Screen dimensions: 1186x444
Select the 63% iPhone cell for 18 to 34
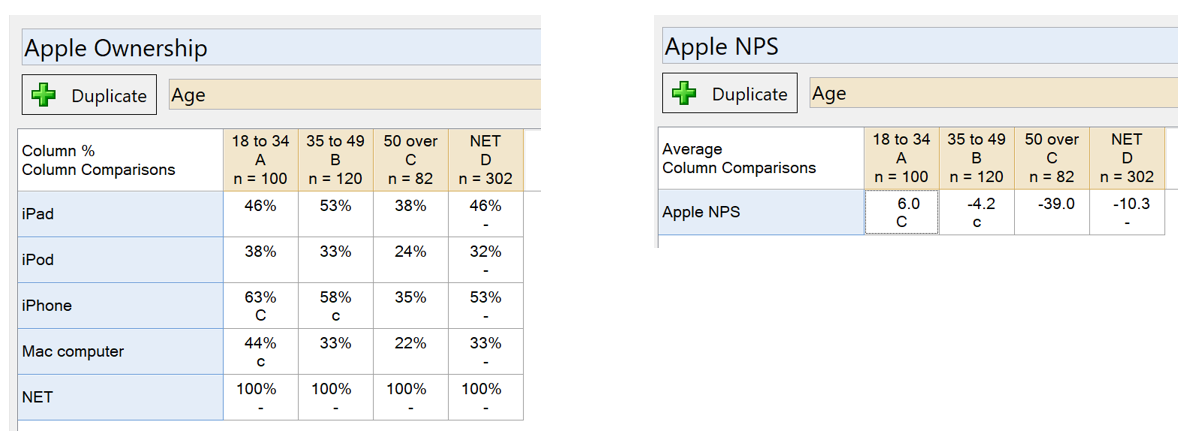tap(261, 306)
